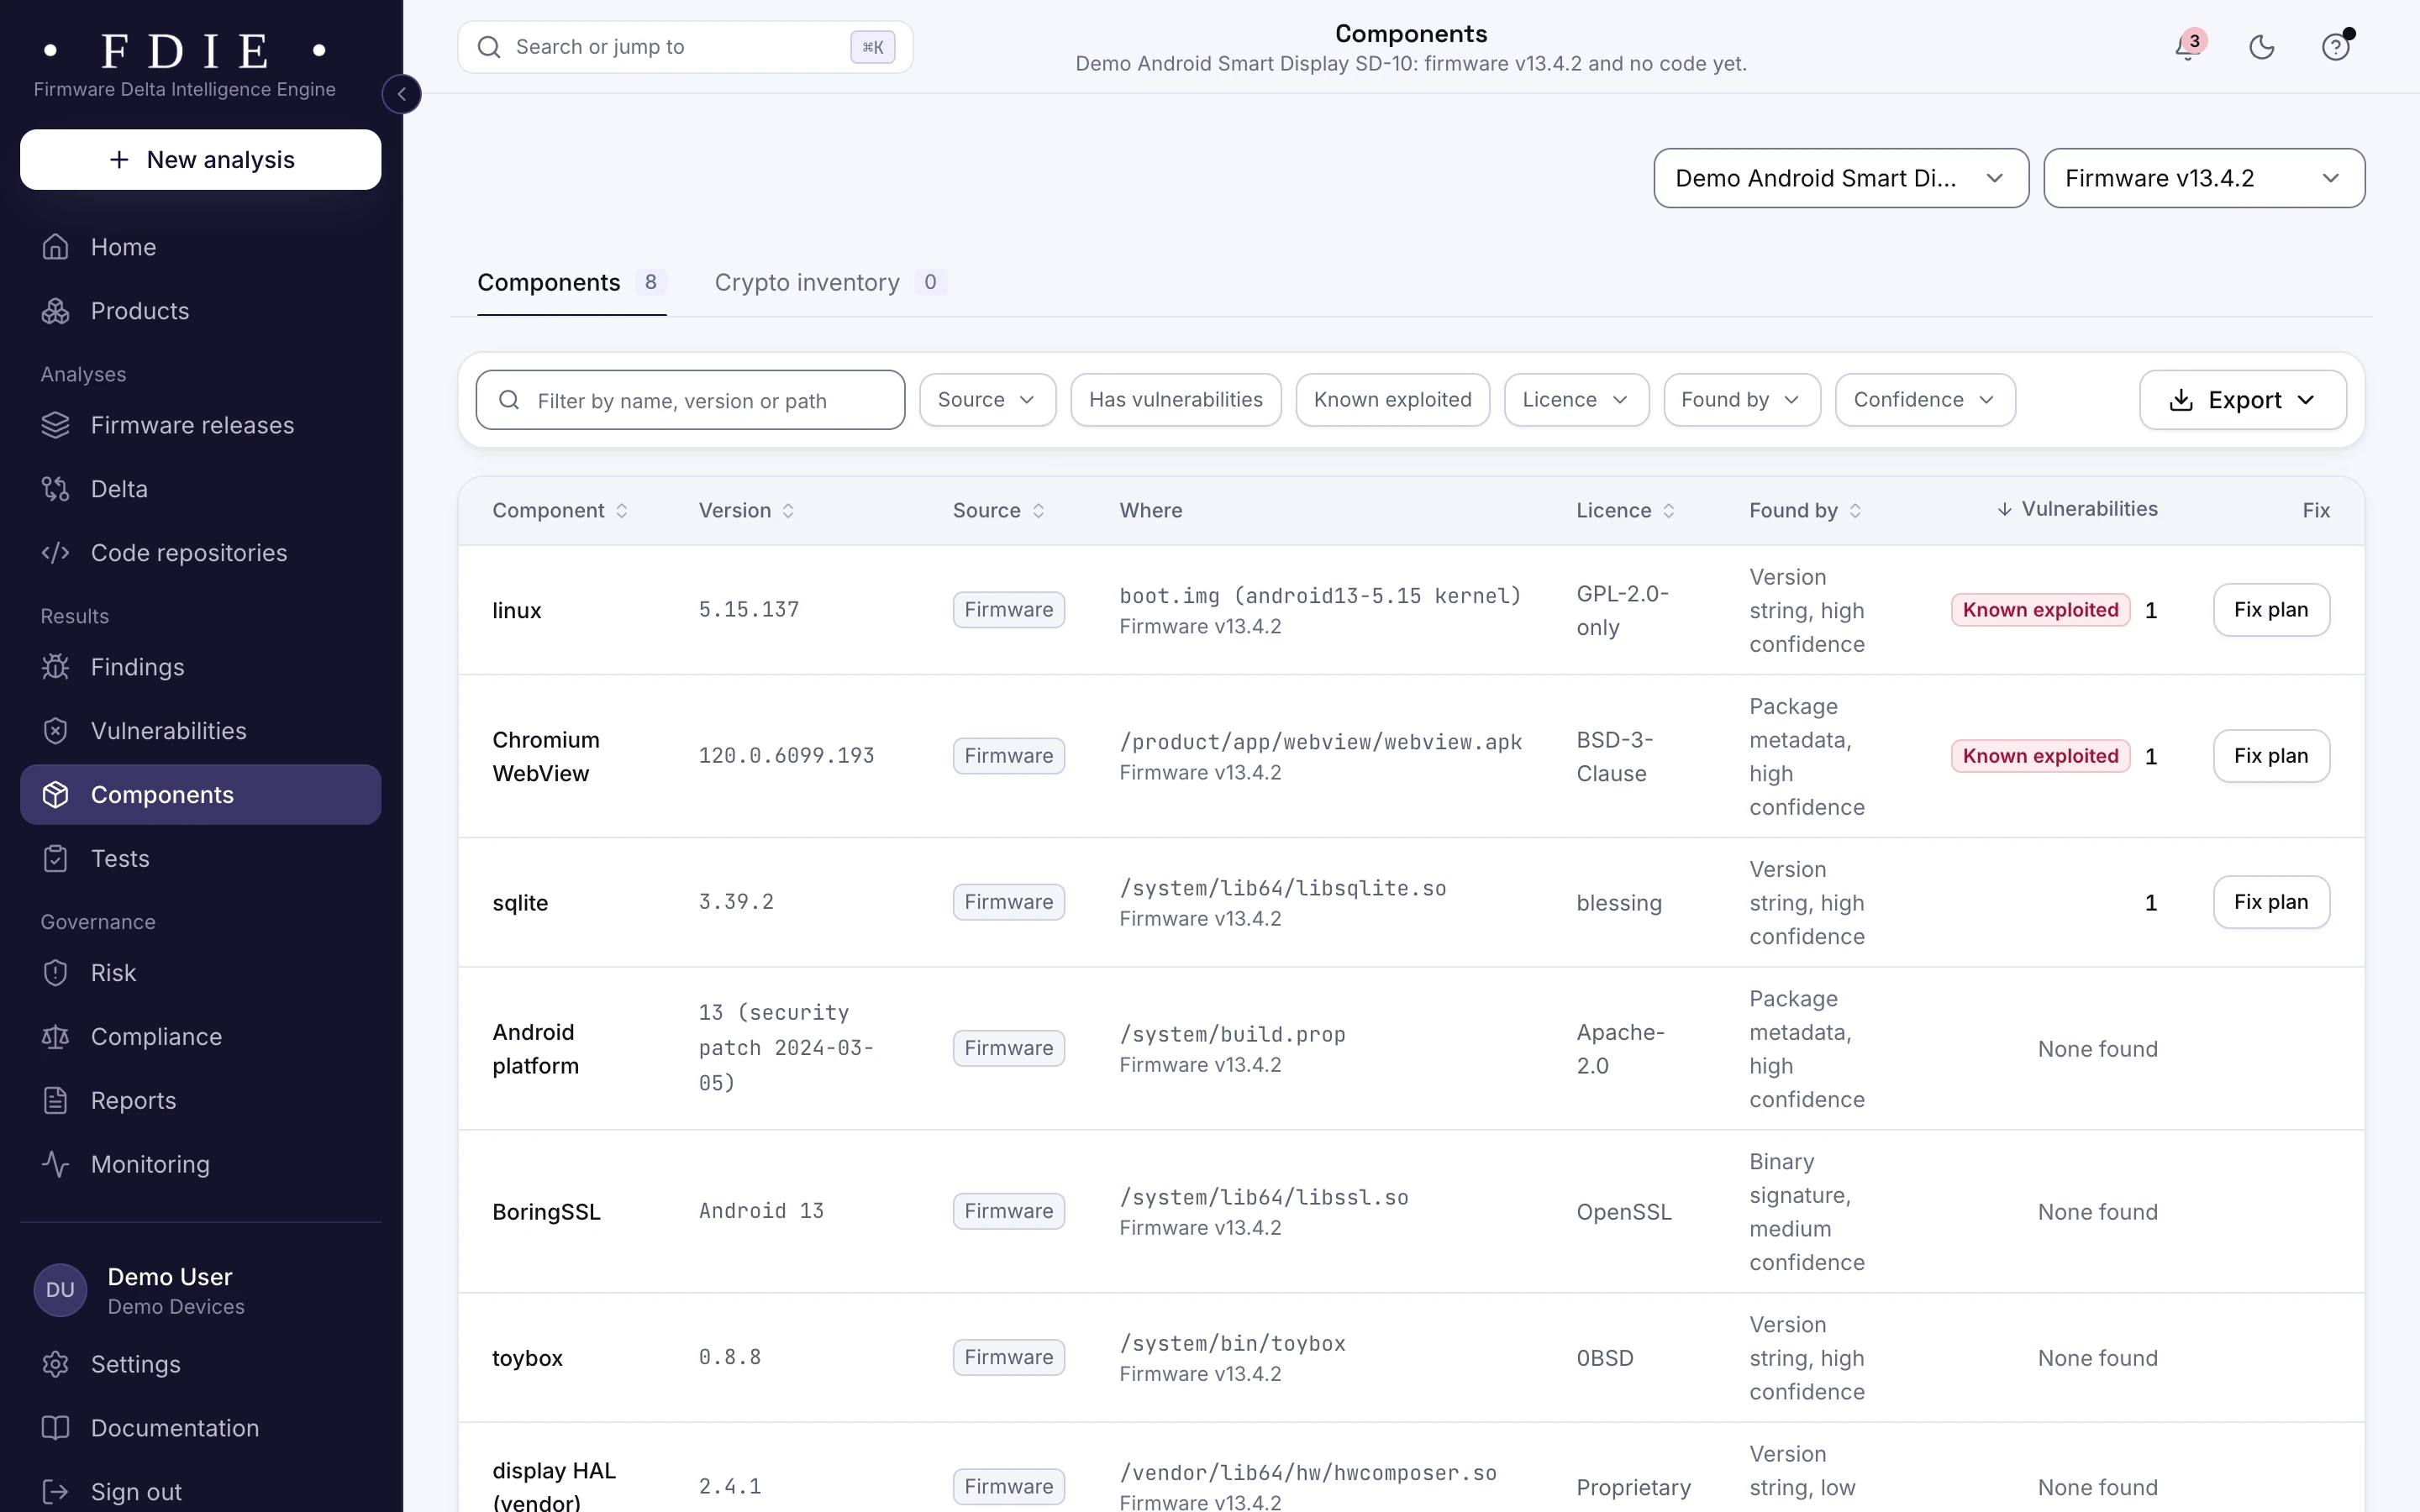This screenshot has height=1512, width=2420.
Task: Open the Firmware v13.4.2 version dropdown
Action: tap(2204, 178)
